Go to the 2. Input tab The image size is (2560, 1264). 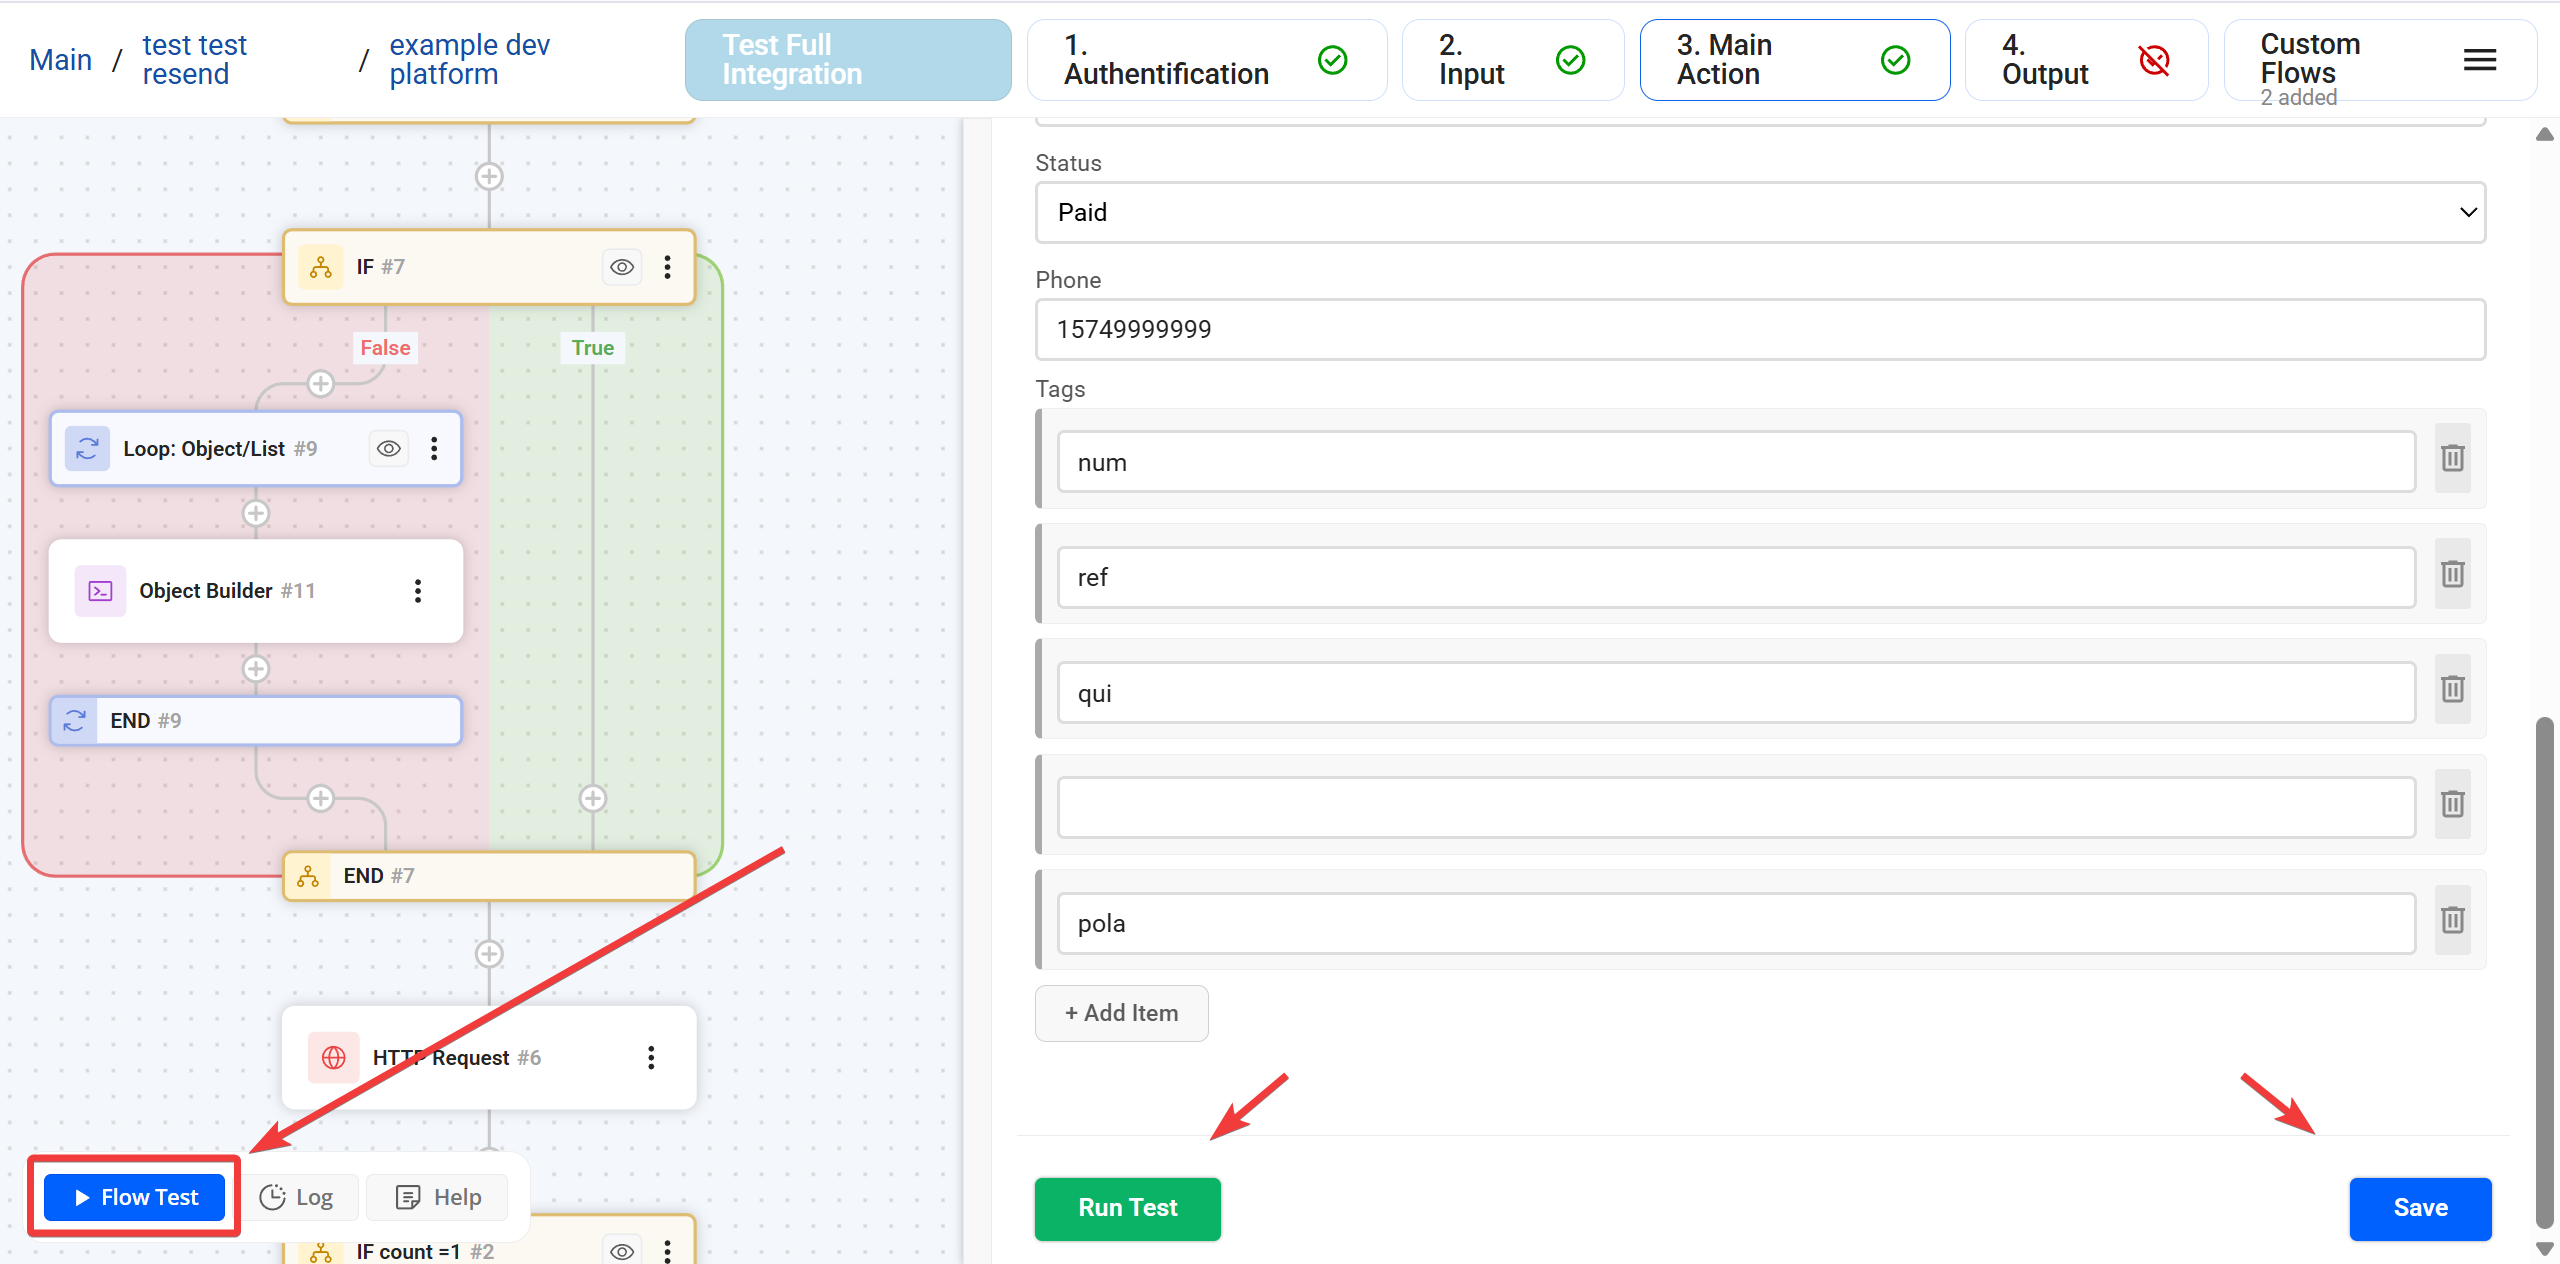(1512, 60)
